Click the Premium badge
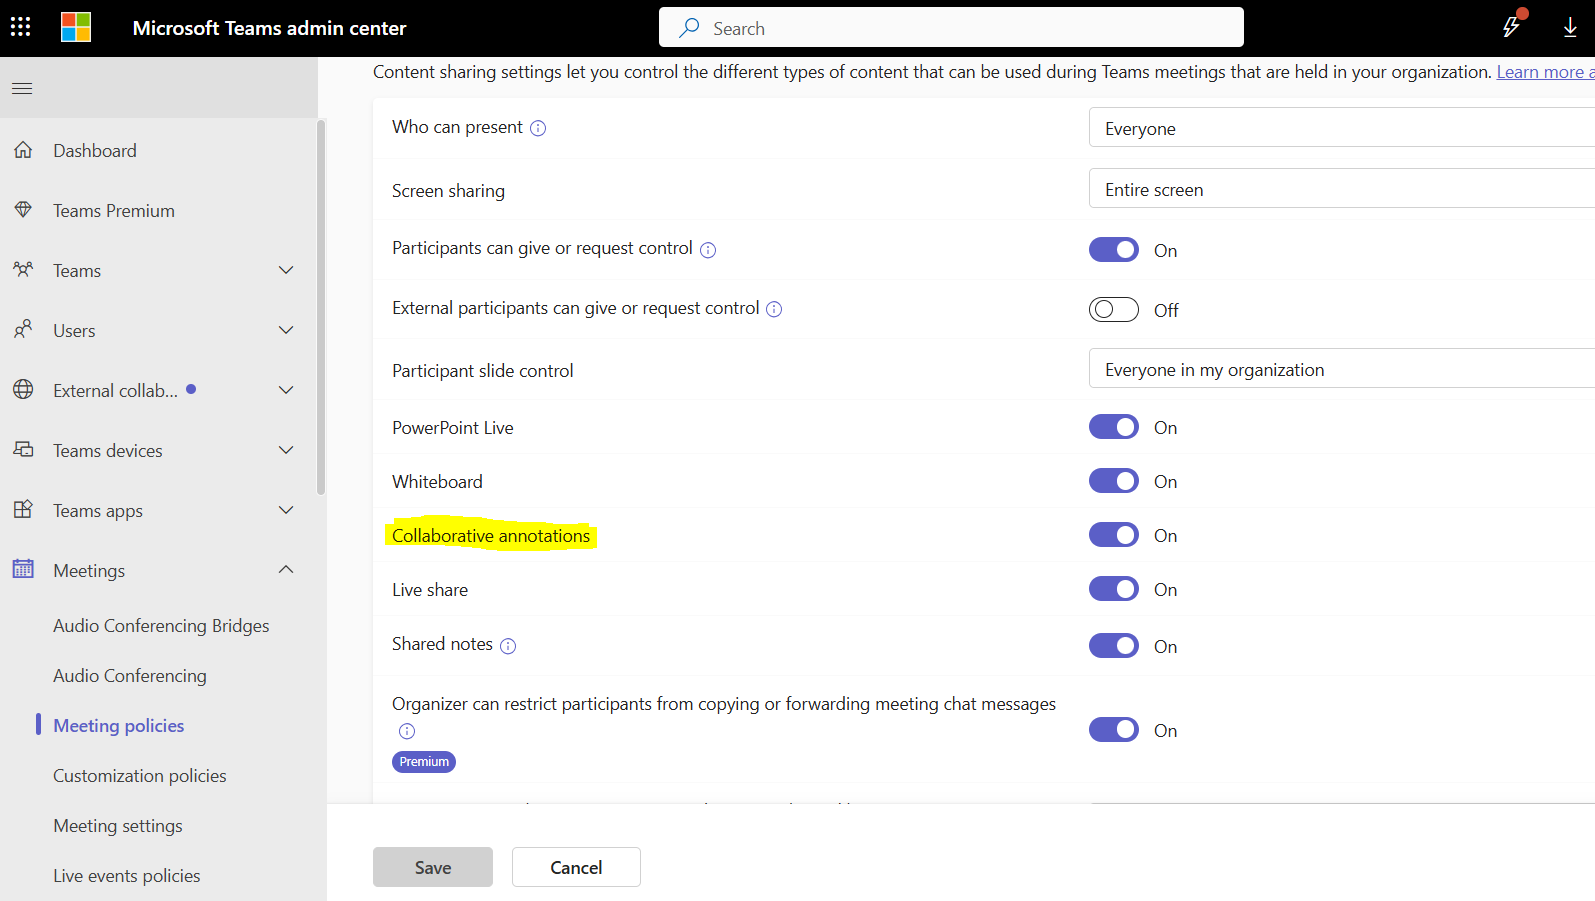 (424, 762)
